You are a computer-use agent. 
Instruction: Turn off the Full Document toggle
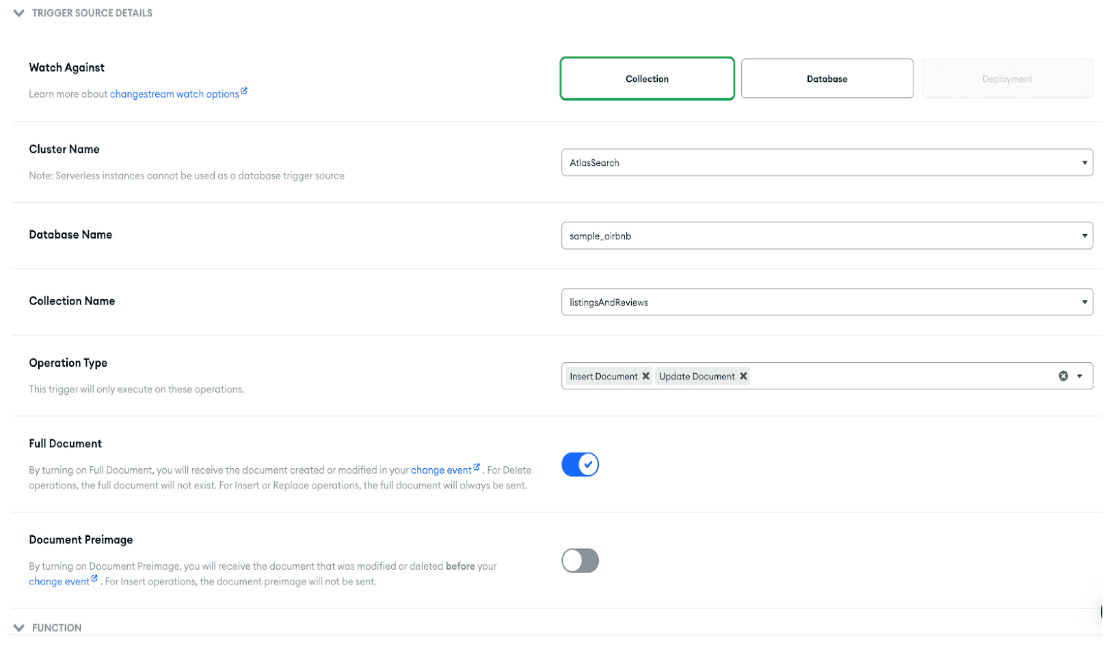[x=580, y=465]
